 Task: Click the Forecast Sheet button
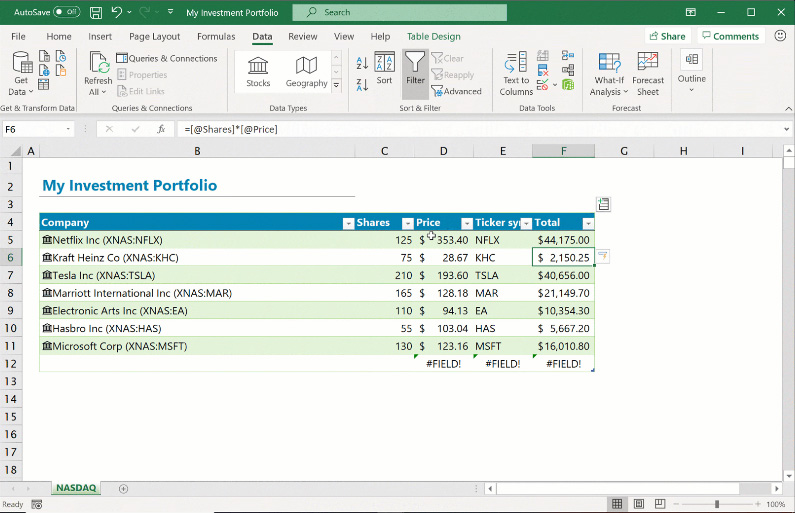[x=647, y=74]
